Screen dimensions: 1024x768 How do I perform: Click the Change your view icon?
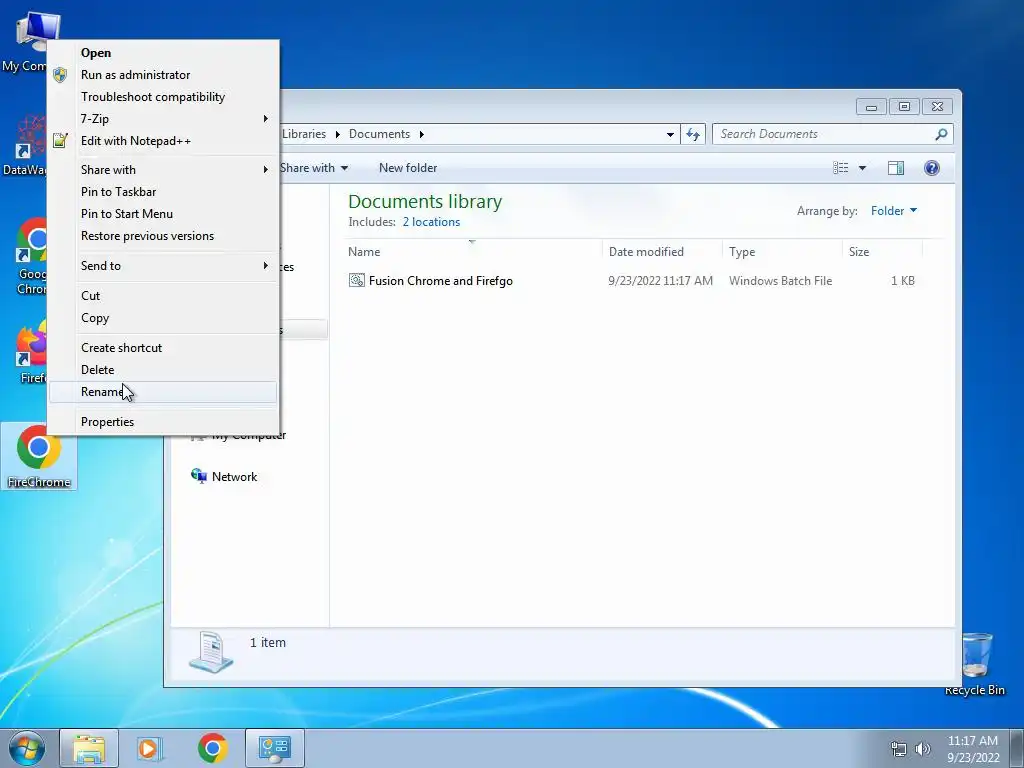840,168
